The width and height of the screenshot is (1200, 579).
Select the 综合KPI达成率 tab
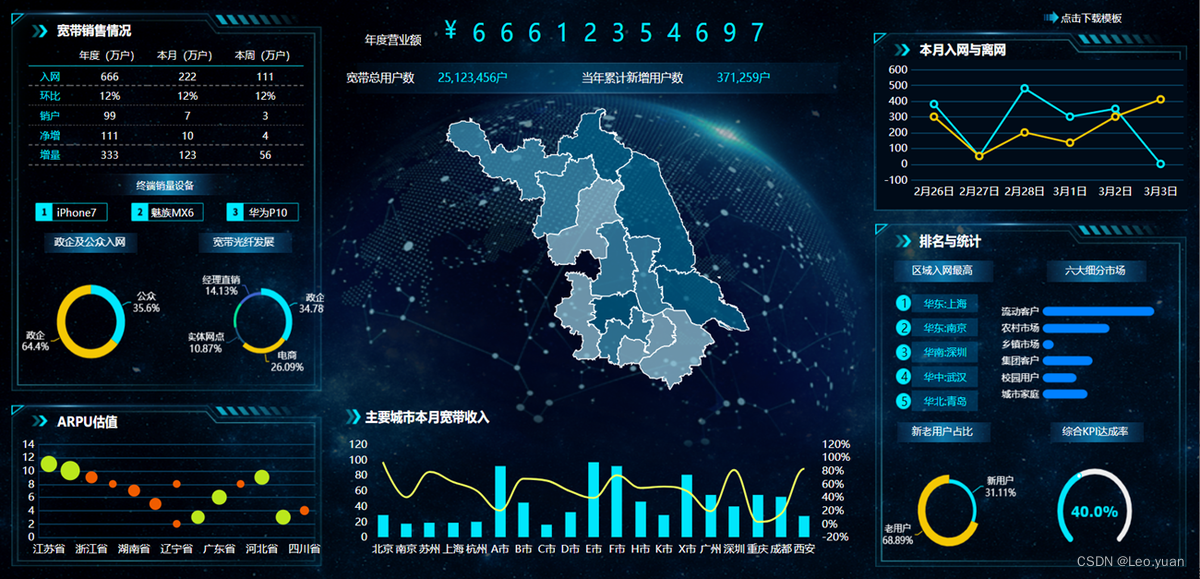click(1095, 432)
